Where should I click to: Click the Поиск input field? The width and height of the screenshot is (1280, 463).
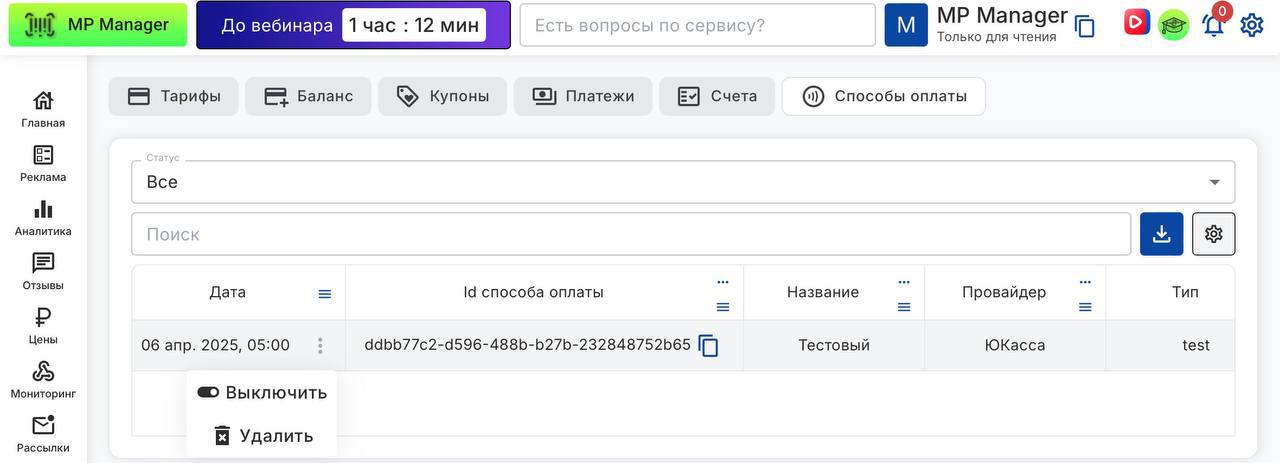pyautogui.click(x=630, y=234)
